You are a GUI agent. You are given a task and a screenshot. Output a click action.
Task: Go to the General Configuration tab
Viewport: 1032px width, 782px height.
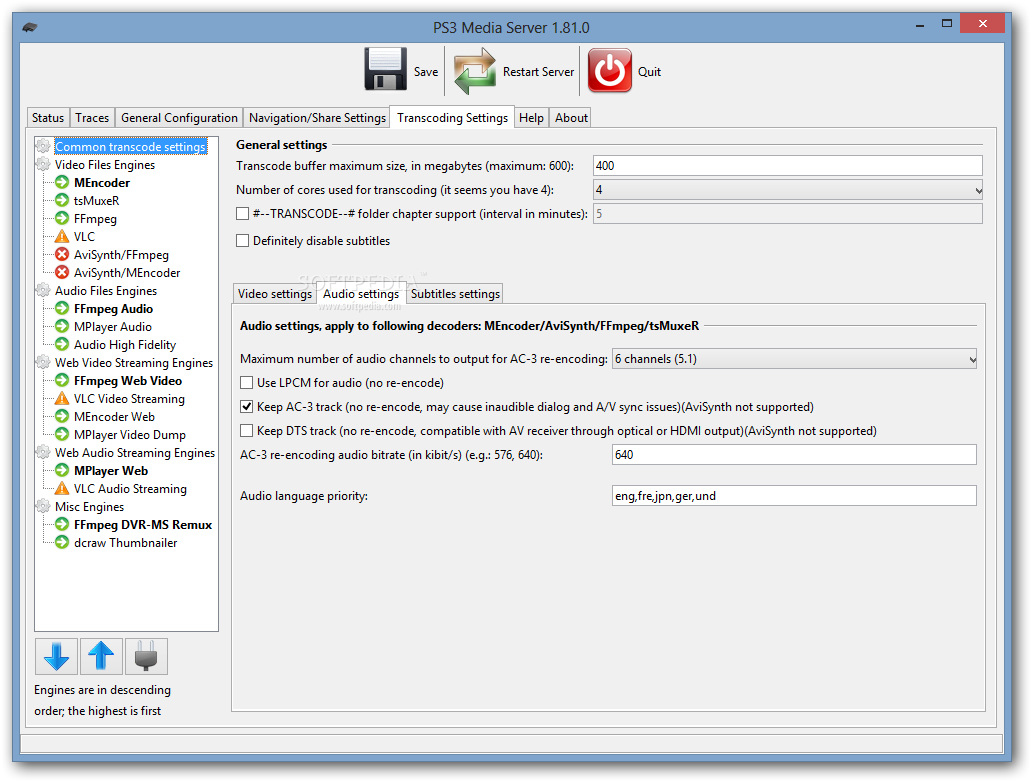point(179,117)
